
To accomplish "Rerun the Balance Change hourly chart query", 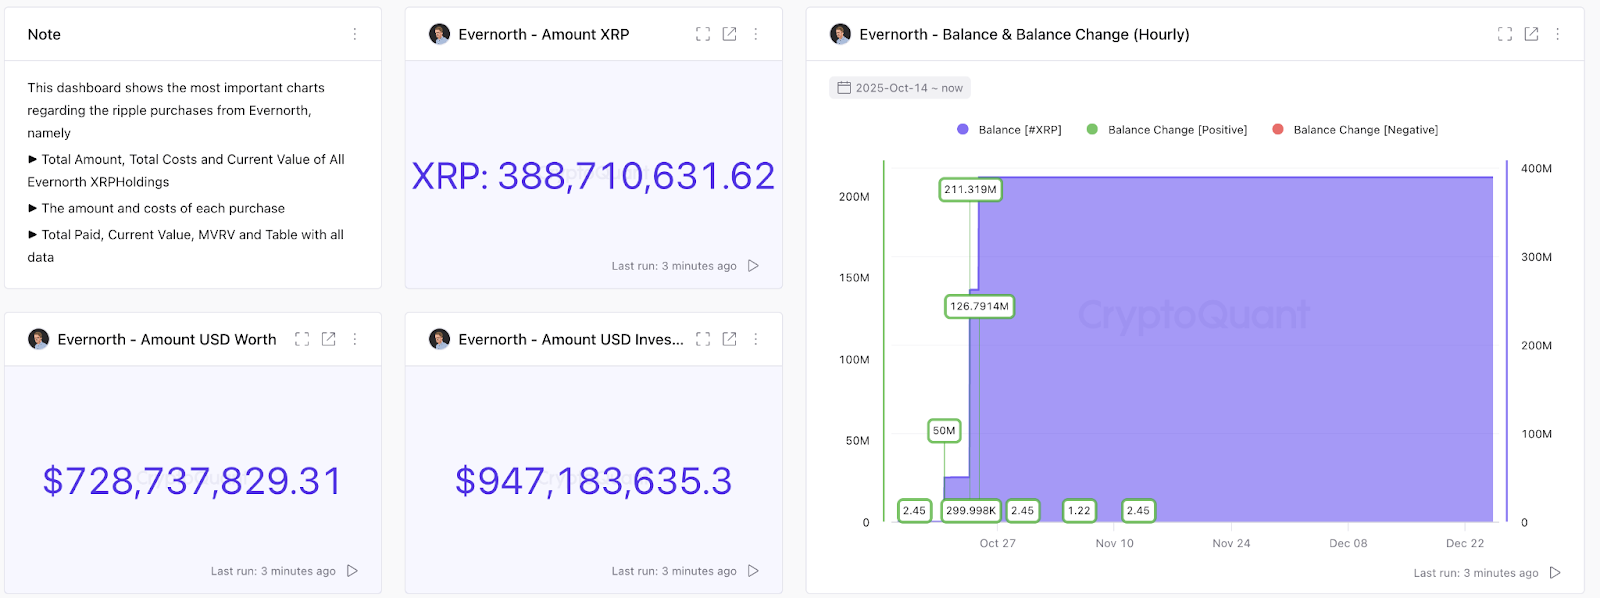I will coord(1555,573).
